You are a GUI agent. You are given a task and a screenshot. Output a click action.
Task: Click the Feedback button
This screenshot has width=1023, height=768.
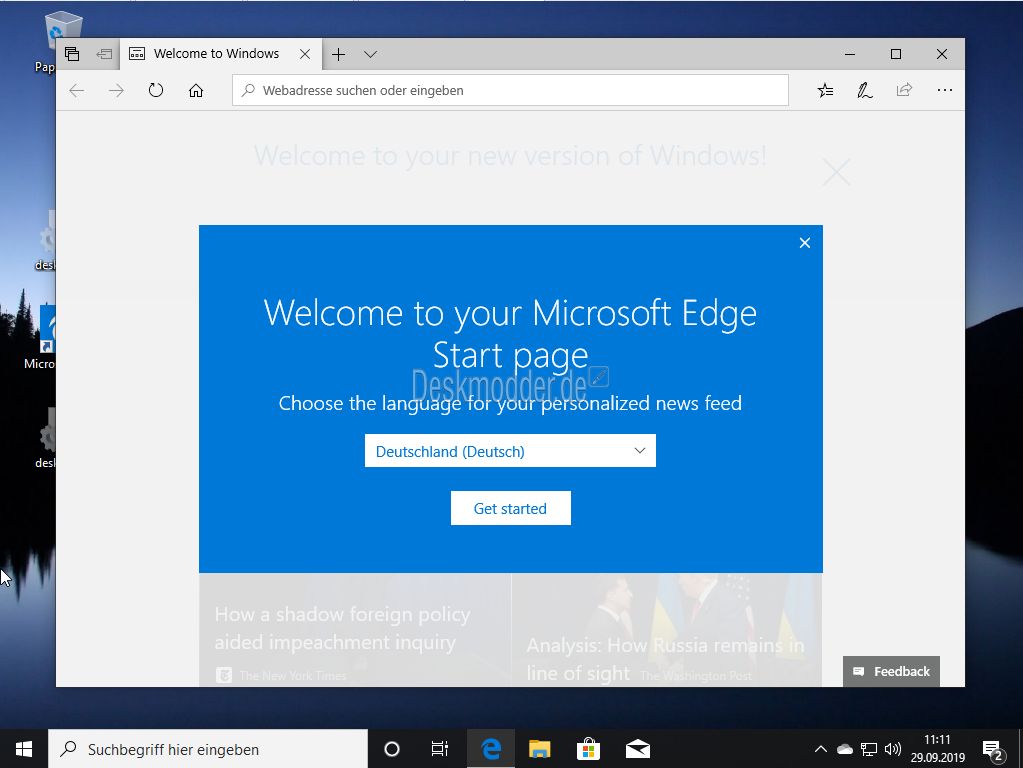(x=891, y=671)
